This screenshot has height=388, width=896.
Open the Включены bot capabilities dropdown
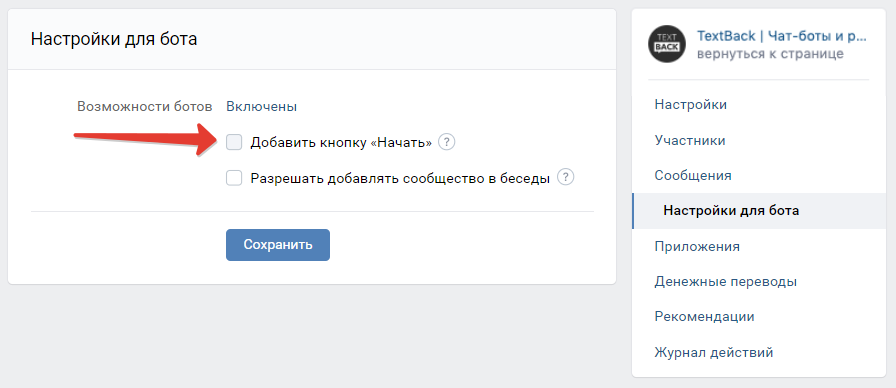pyautogui.click(x=262, y=107)
